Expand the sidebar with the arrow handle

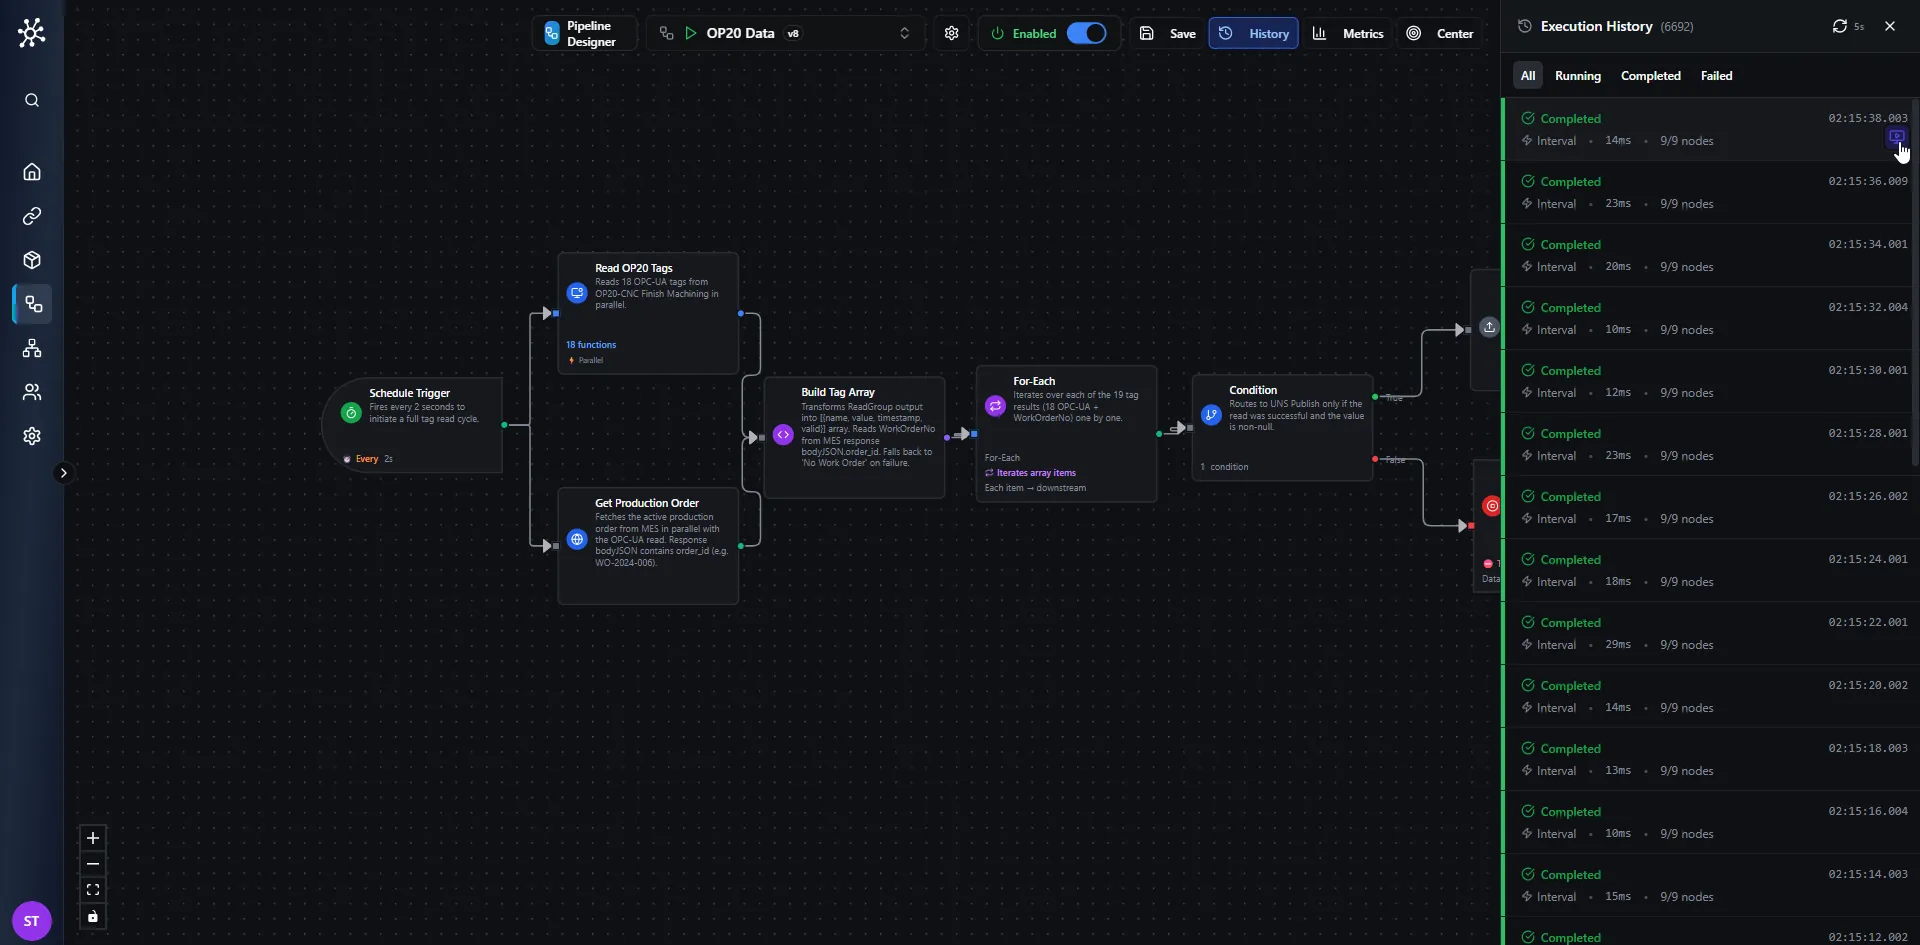(63, 473)
